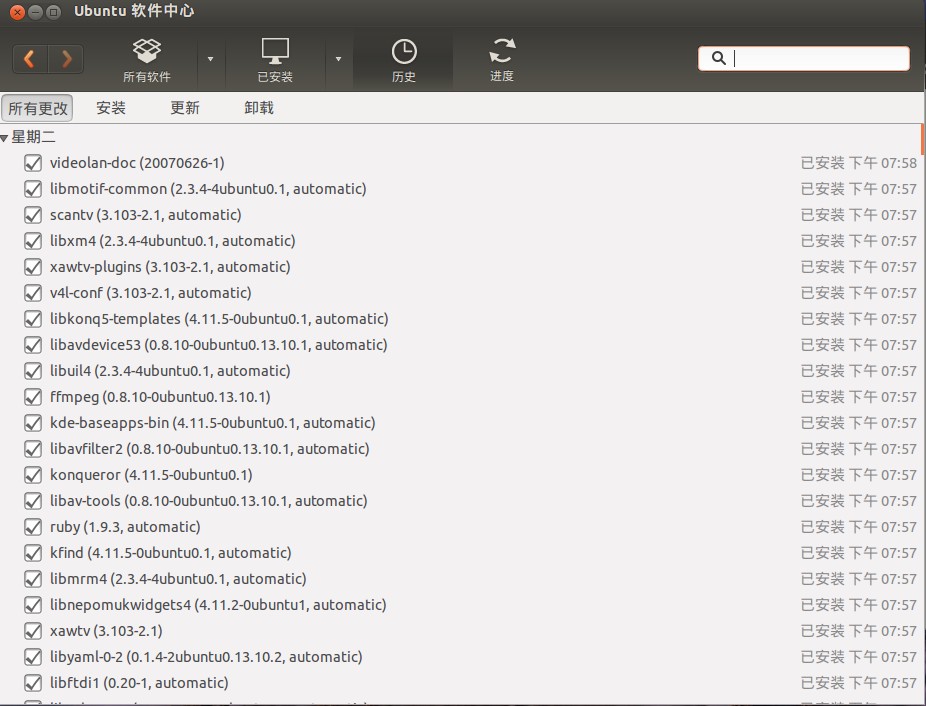The image size is (926, 706).
Task: Select the text ffmpeg (0.8.10-0ubuntu0.13.10.1)
Action: [x=160, y=397]
